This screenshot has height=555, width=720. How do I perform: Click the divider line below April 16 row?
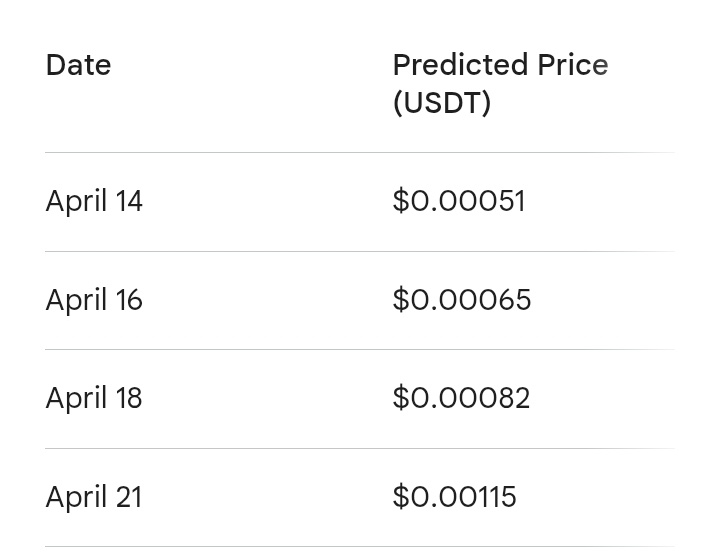pos(360,349)
